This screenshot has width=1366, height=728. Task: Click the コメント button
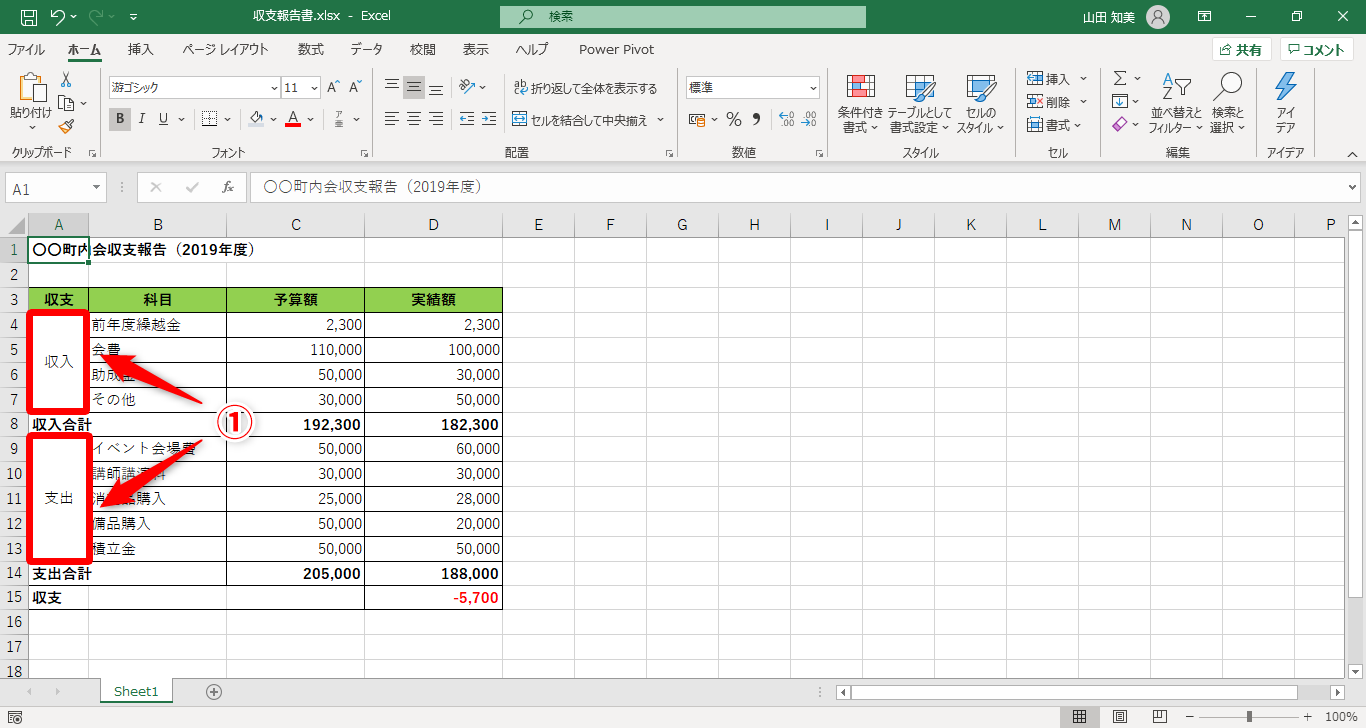pyautogui.click(x=1316, y=49)
